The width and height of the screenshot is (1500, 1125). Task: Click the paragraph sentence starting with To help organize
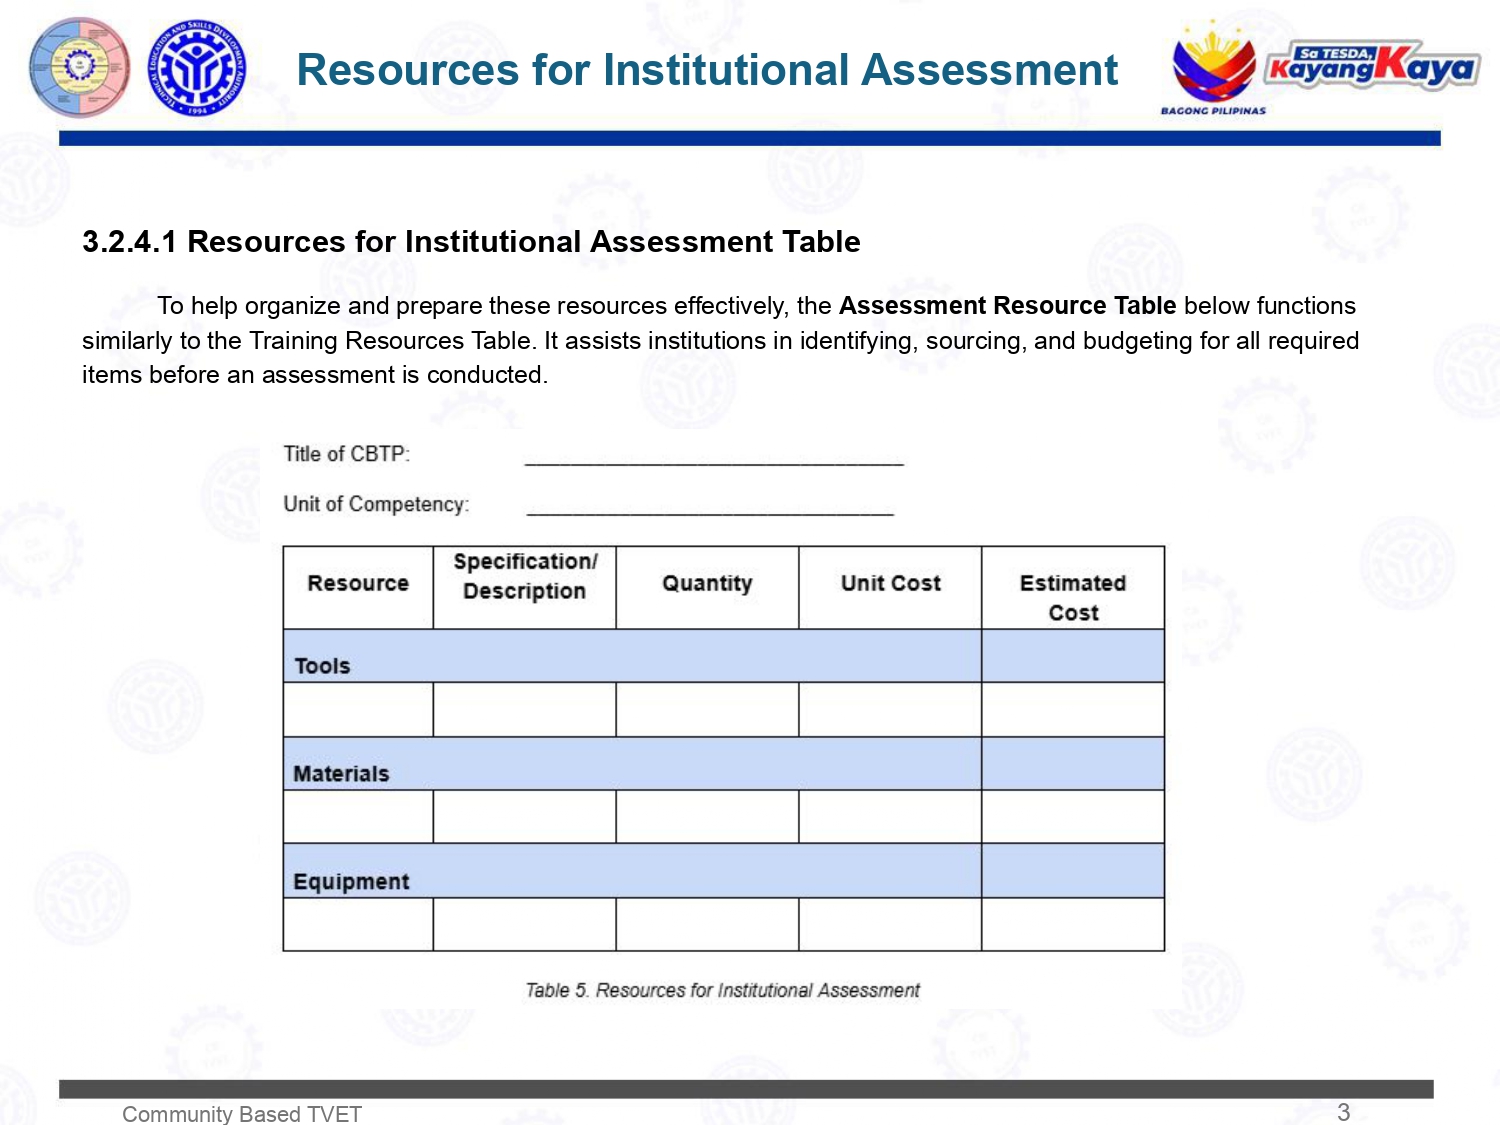[x=720, y=340]
